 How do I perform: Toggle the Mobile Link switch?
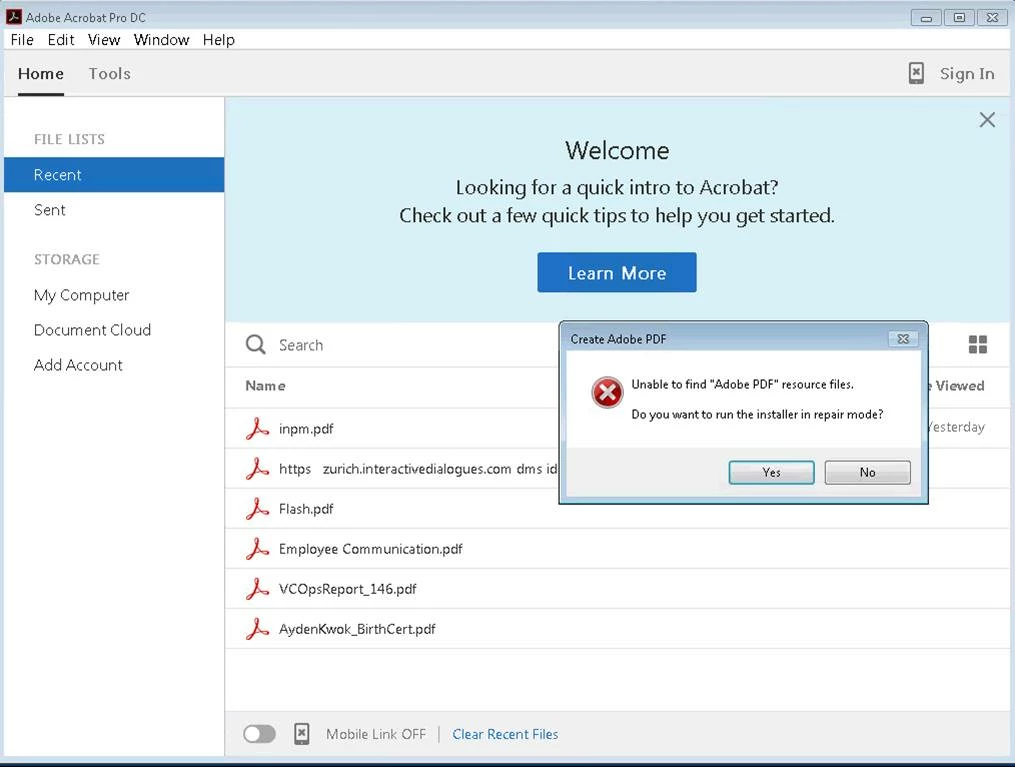pos(260,734)
